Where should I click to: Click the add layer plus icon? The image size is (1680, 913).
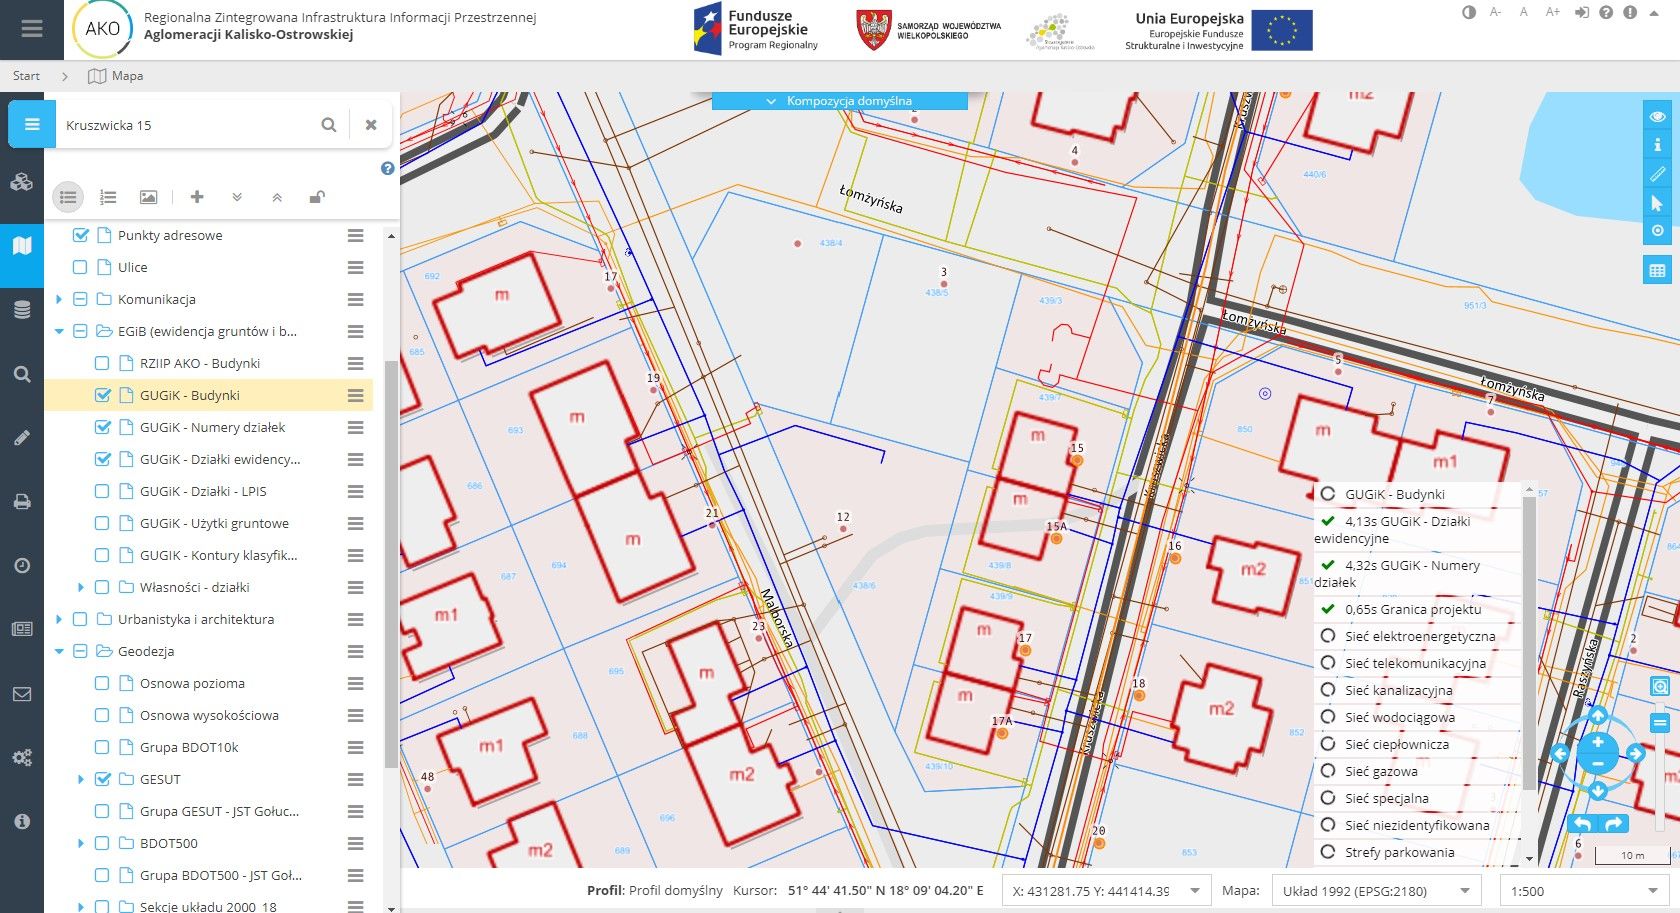[x=197, y=197]
